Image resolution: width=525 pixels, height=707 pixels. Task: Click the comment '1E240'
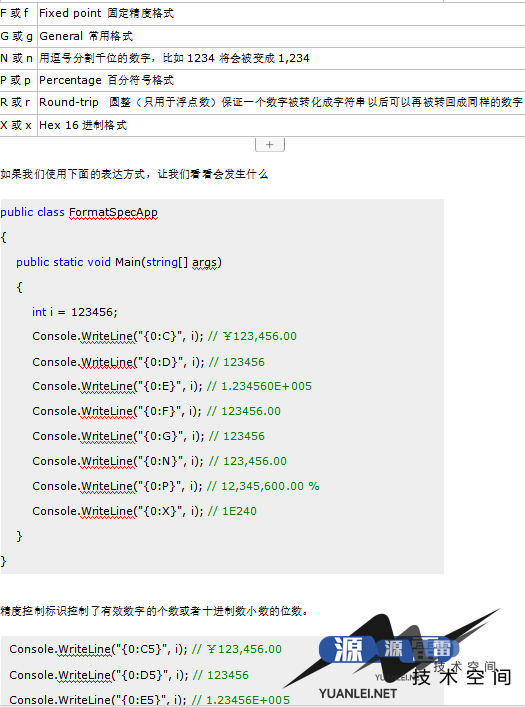[x=239, y=511]
